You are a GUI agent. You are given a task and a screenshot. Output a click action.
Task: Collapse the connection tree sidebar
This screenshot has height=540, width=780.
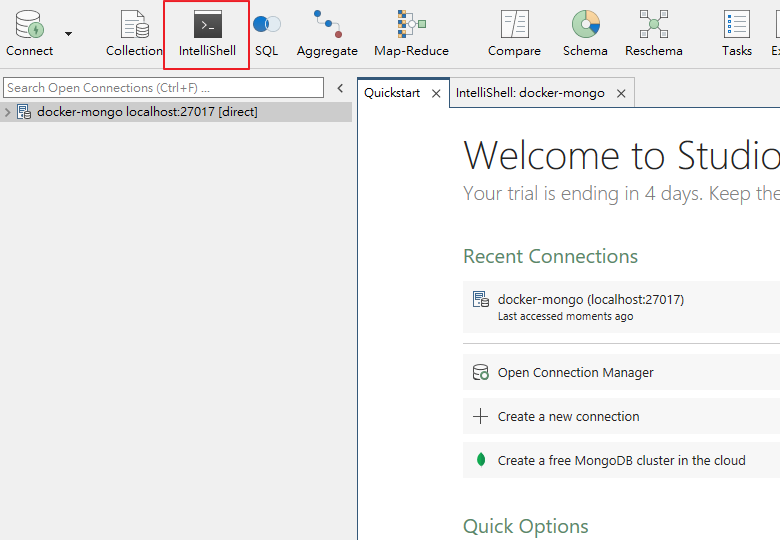tap(340, 89)
